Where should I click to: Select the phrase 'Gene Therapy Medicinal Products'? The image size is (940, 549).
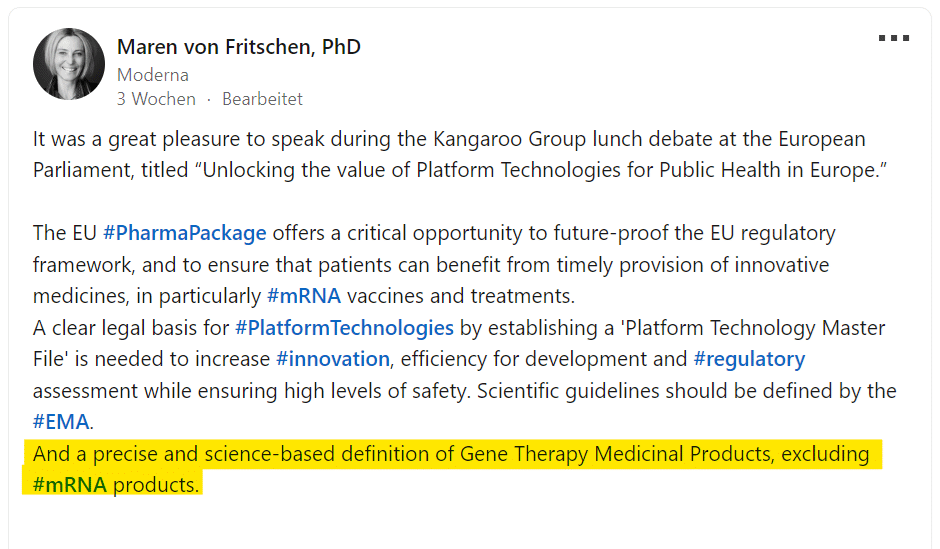(616, 454)
